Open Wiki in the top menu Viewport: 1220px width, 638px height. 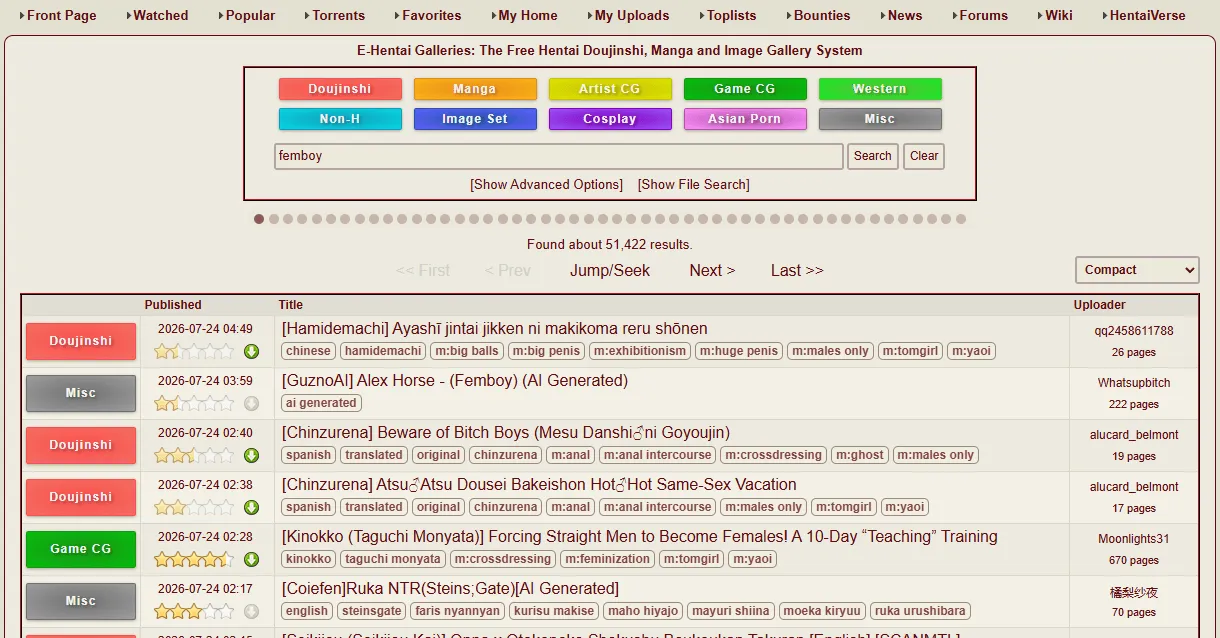coord(1059,15)
